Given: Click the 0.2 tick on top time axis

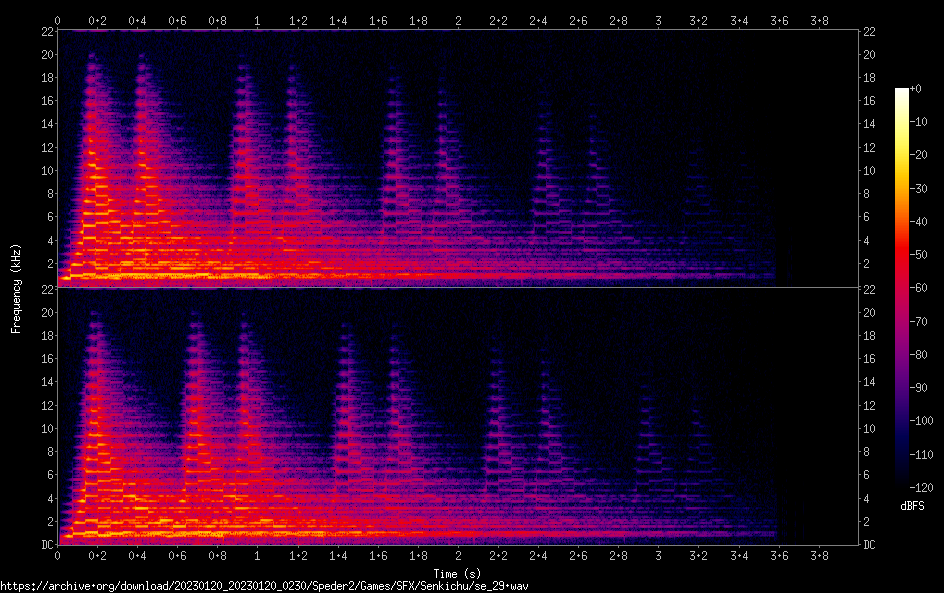Looking at the screenshot, I should 98,20.
